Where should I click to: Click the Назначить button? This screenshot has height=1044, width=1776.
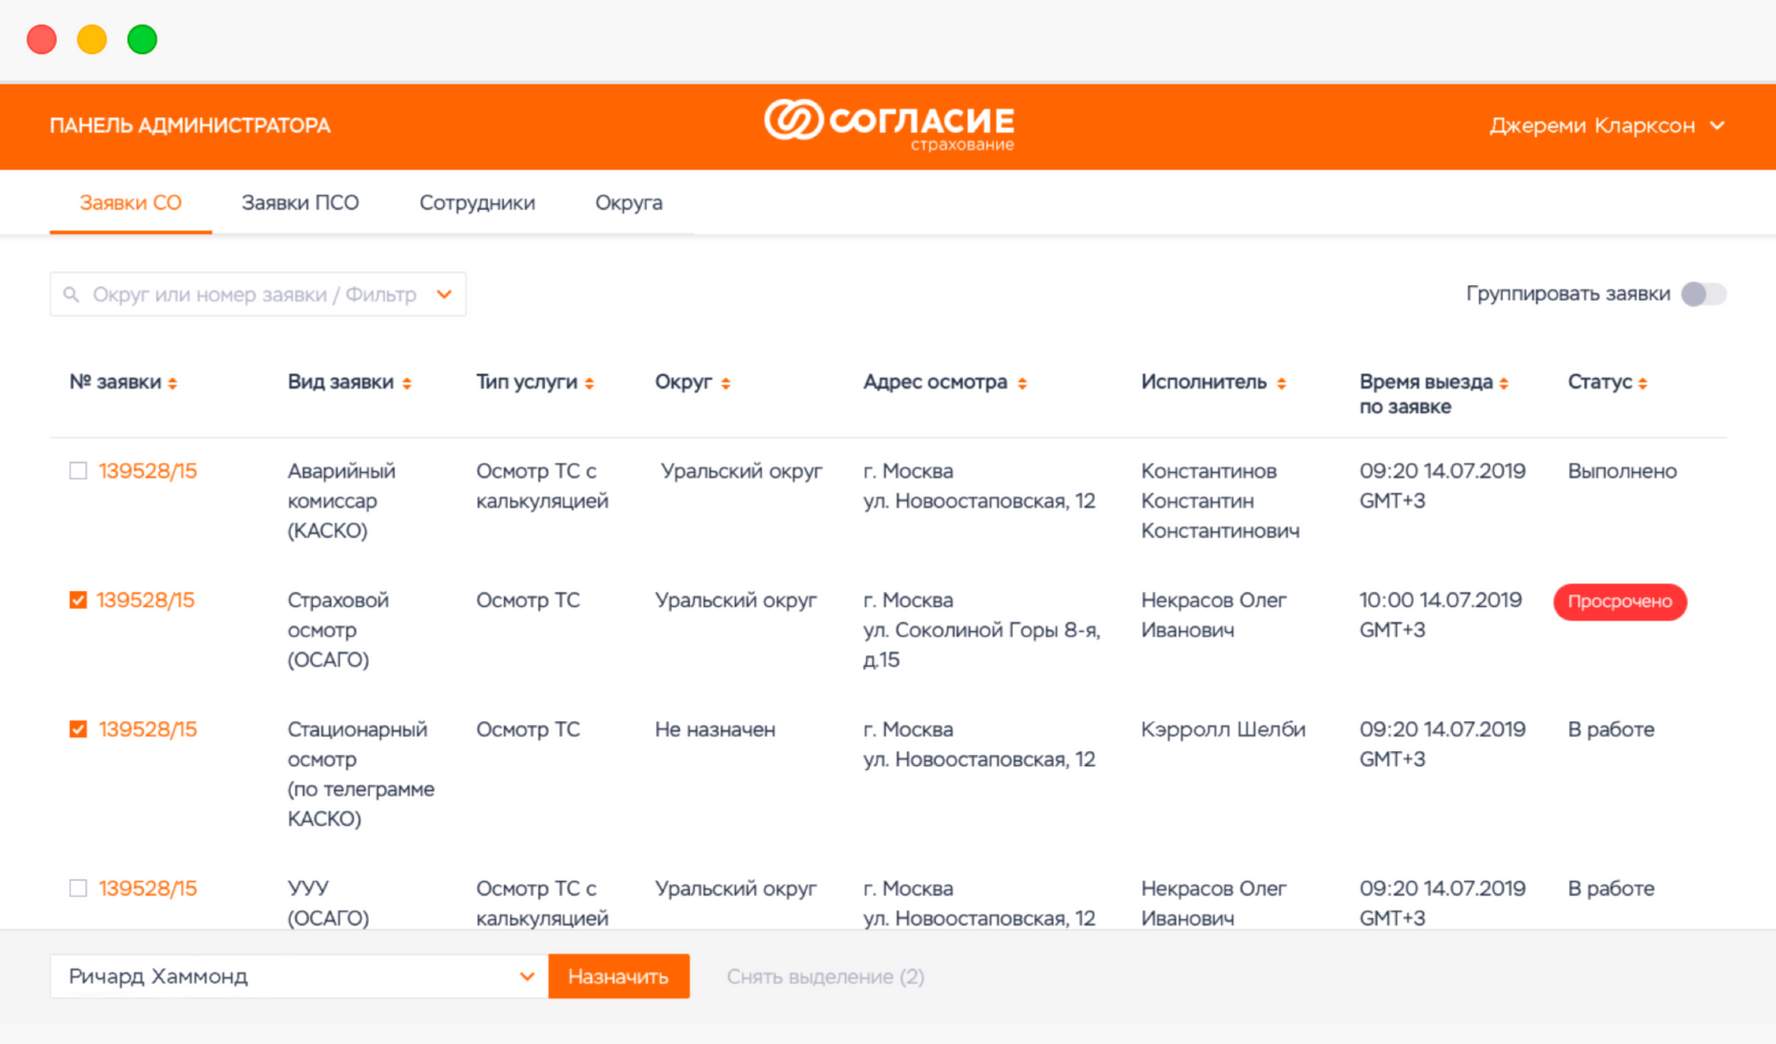(619, 976)
